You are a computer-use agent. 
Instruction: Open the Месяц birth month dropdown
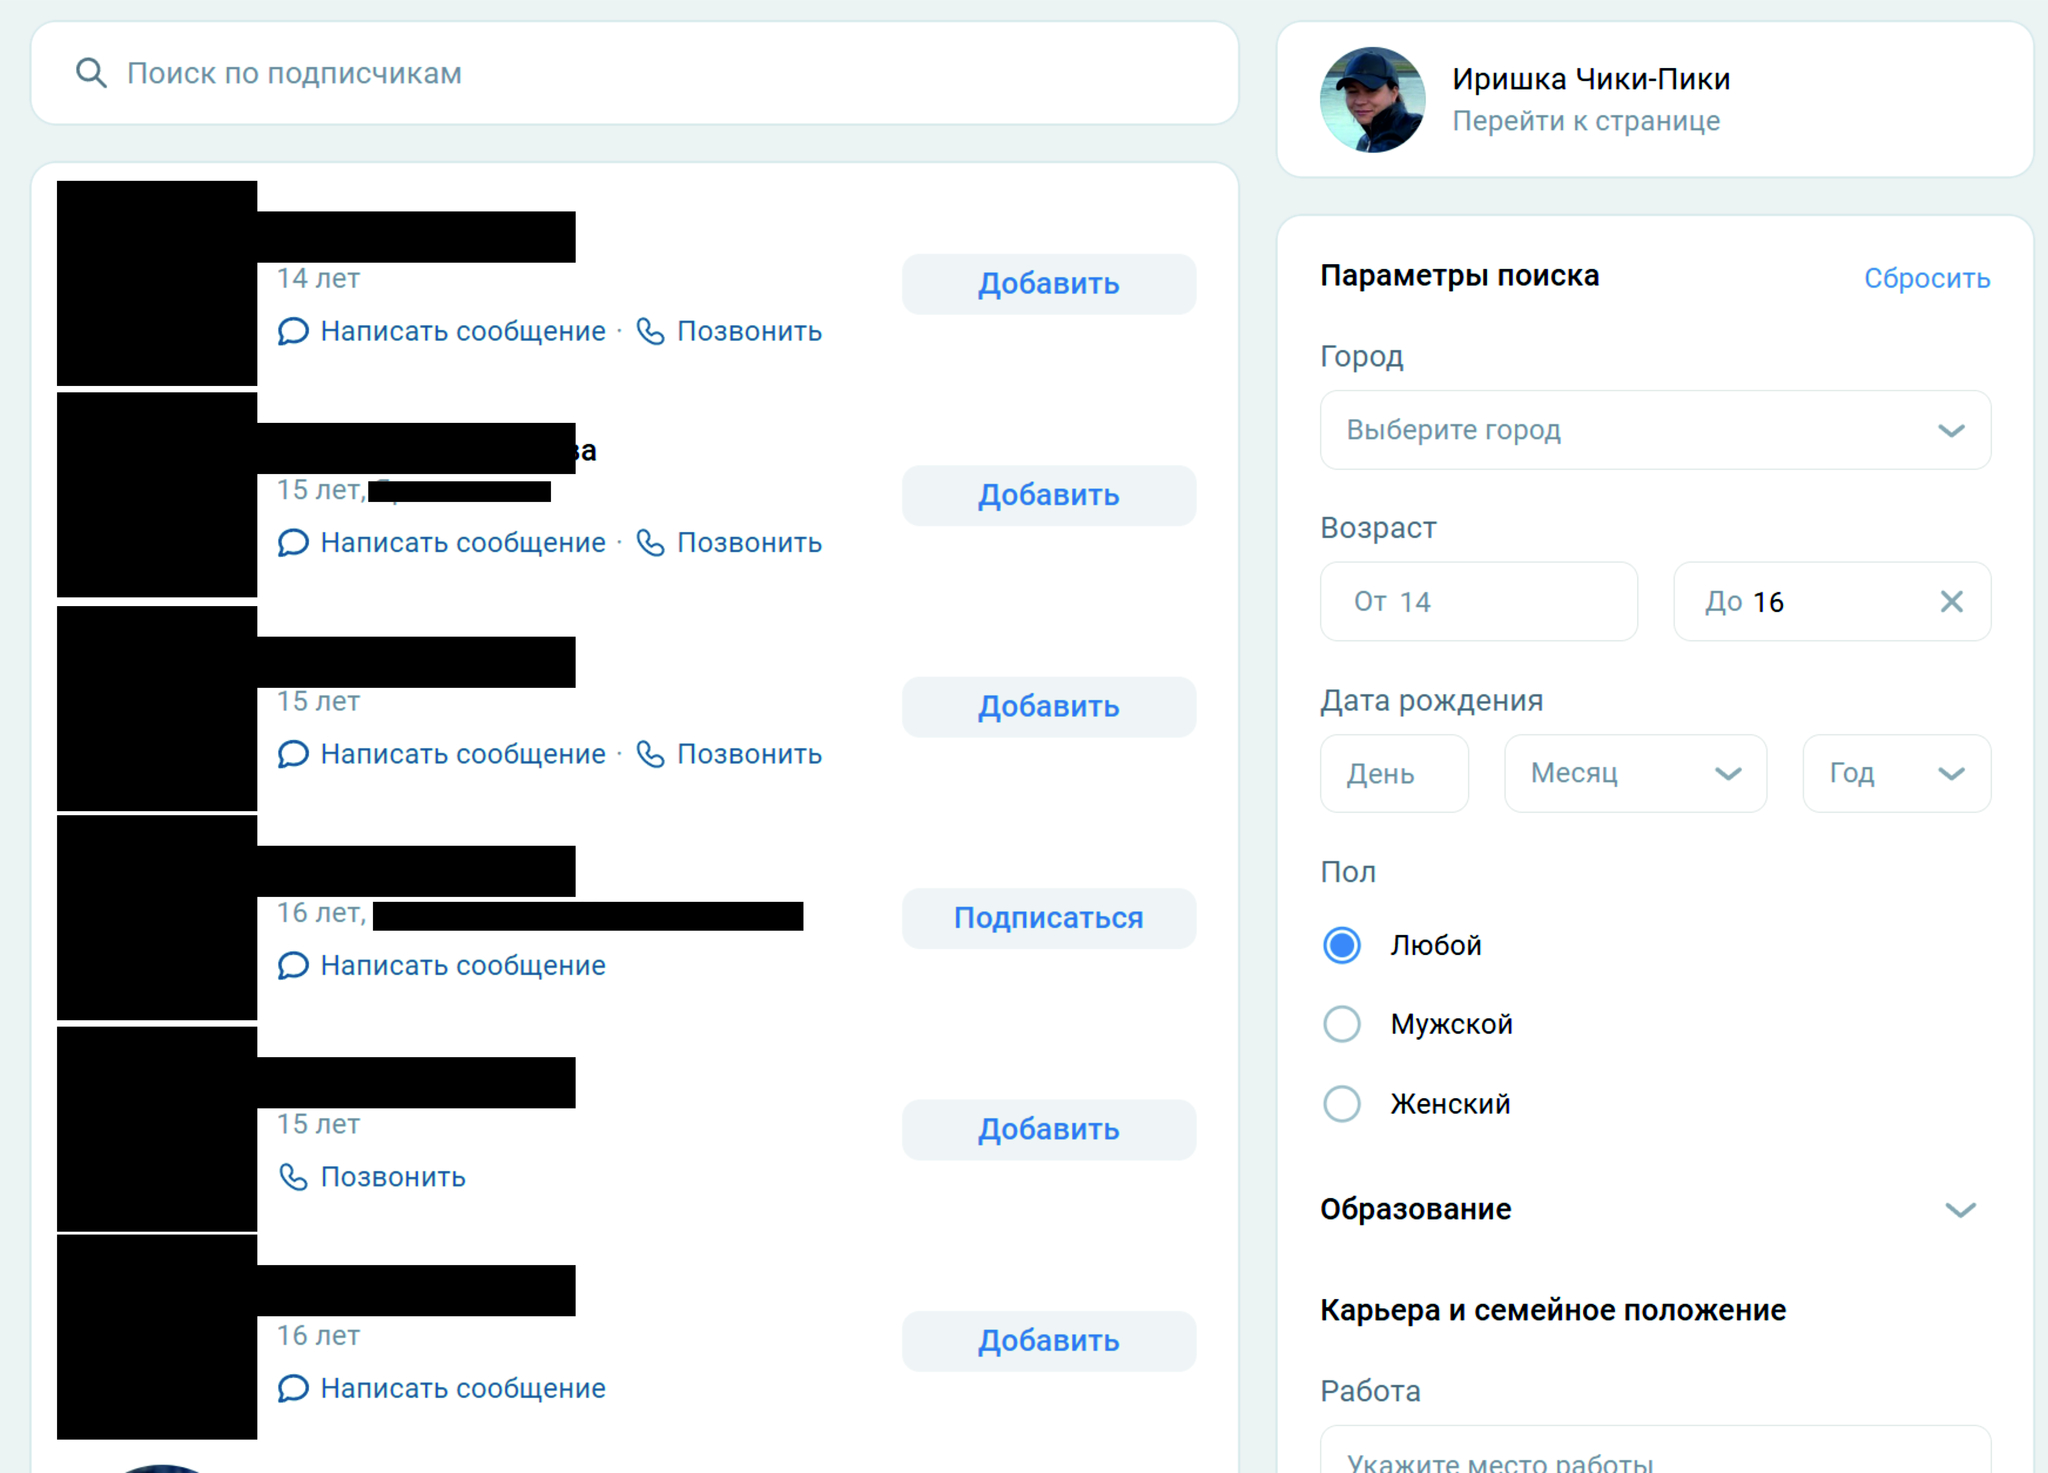pyautogui.click(x=1635, y=773)
